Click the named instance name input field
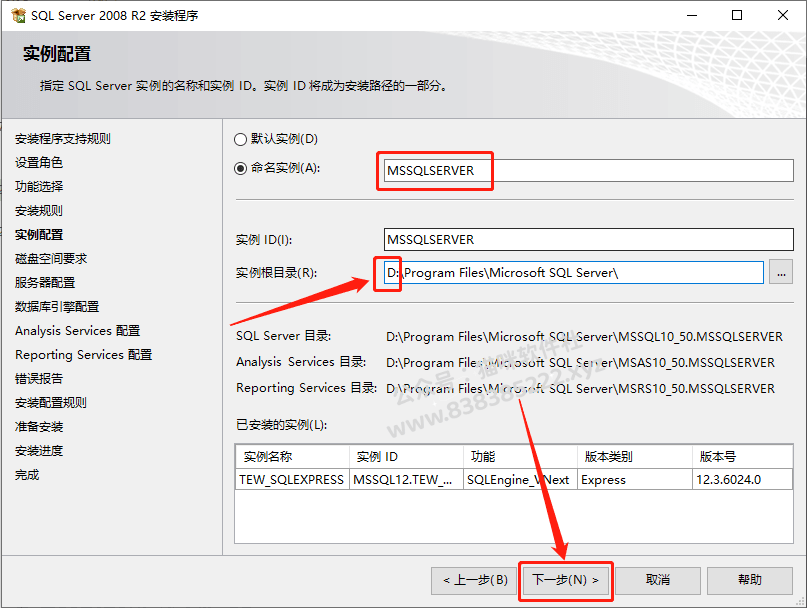Screen dimensions: 807x608 [x=588, y=170]
